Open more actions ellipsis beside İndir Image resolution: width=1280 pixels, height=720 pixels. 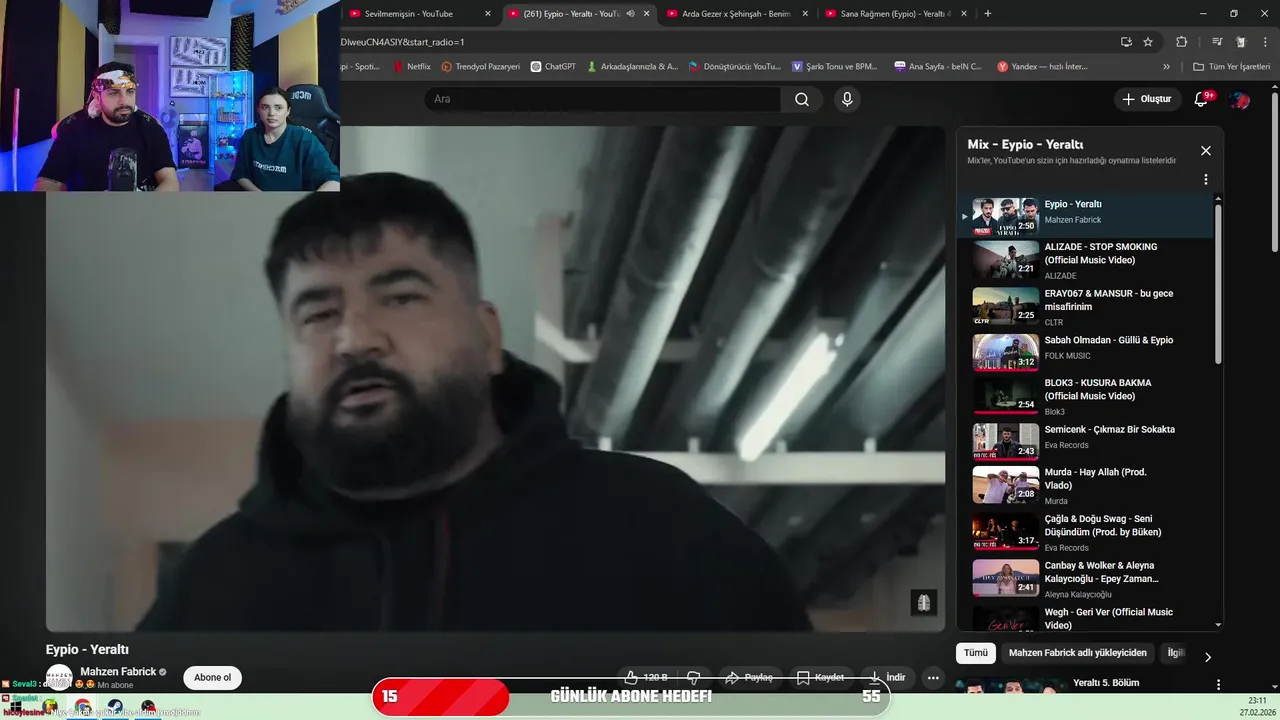[x=933, y=677]
